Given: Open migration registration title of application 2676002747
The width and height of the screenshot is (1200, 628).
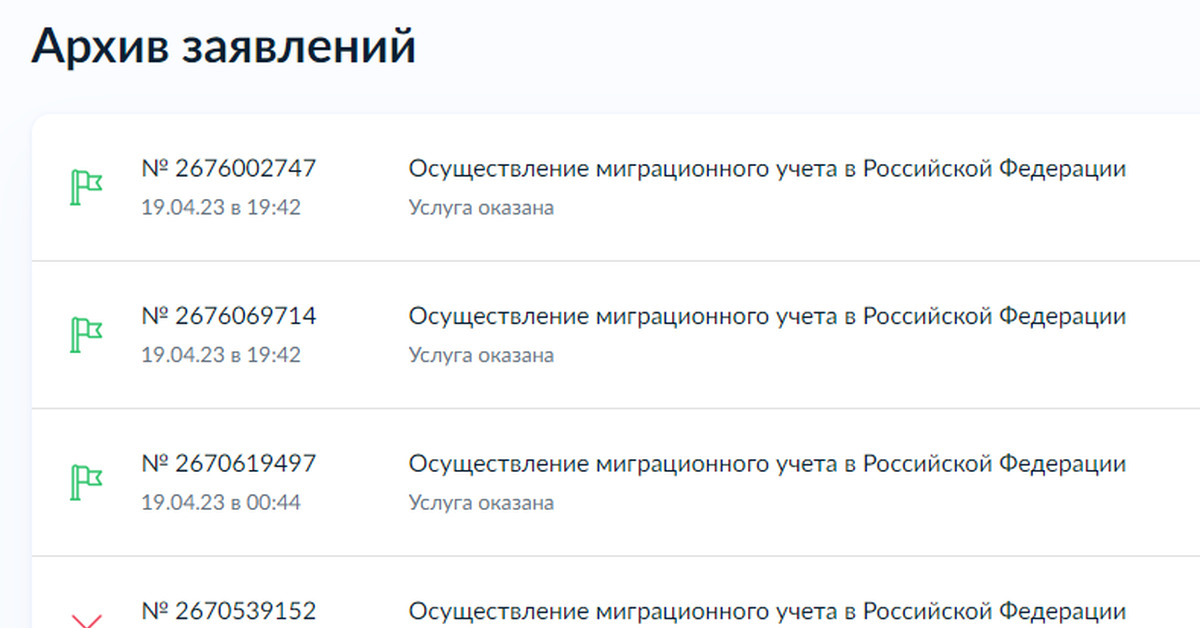Looking at the screenshot, I should click(767, 169).
